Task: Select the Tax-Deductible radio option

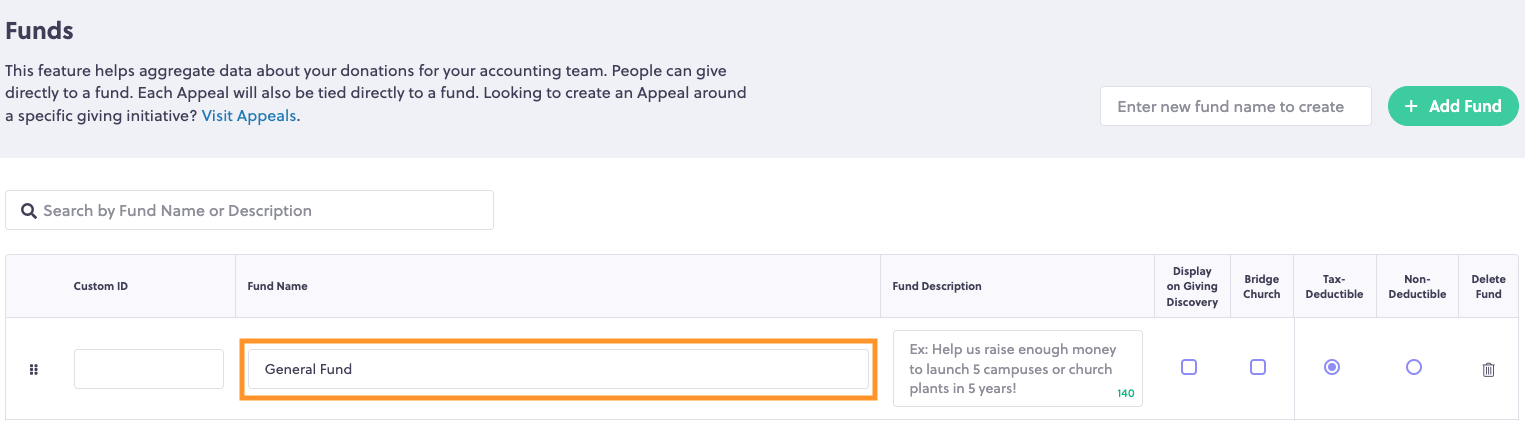Action: click(x=1332, y=367)
